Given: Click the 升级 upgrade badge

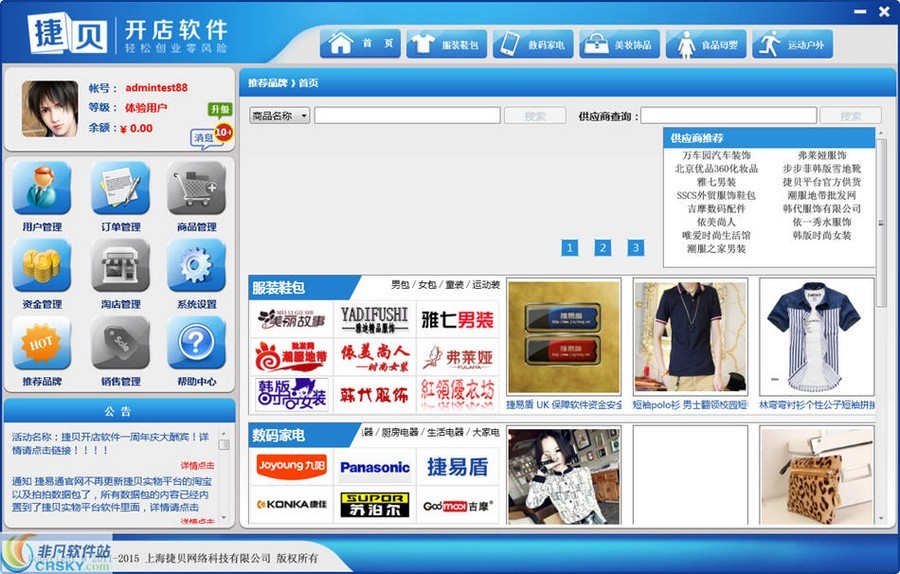Looking at the screenshot, I should click(x=220, y=110).
